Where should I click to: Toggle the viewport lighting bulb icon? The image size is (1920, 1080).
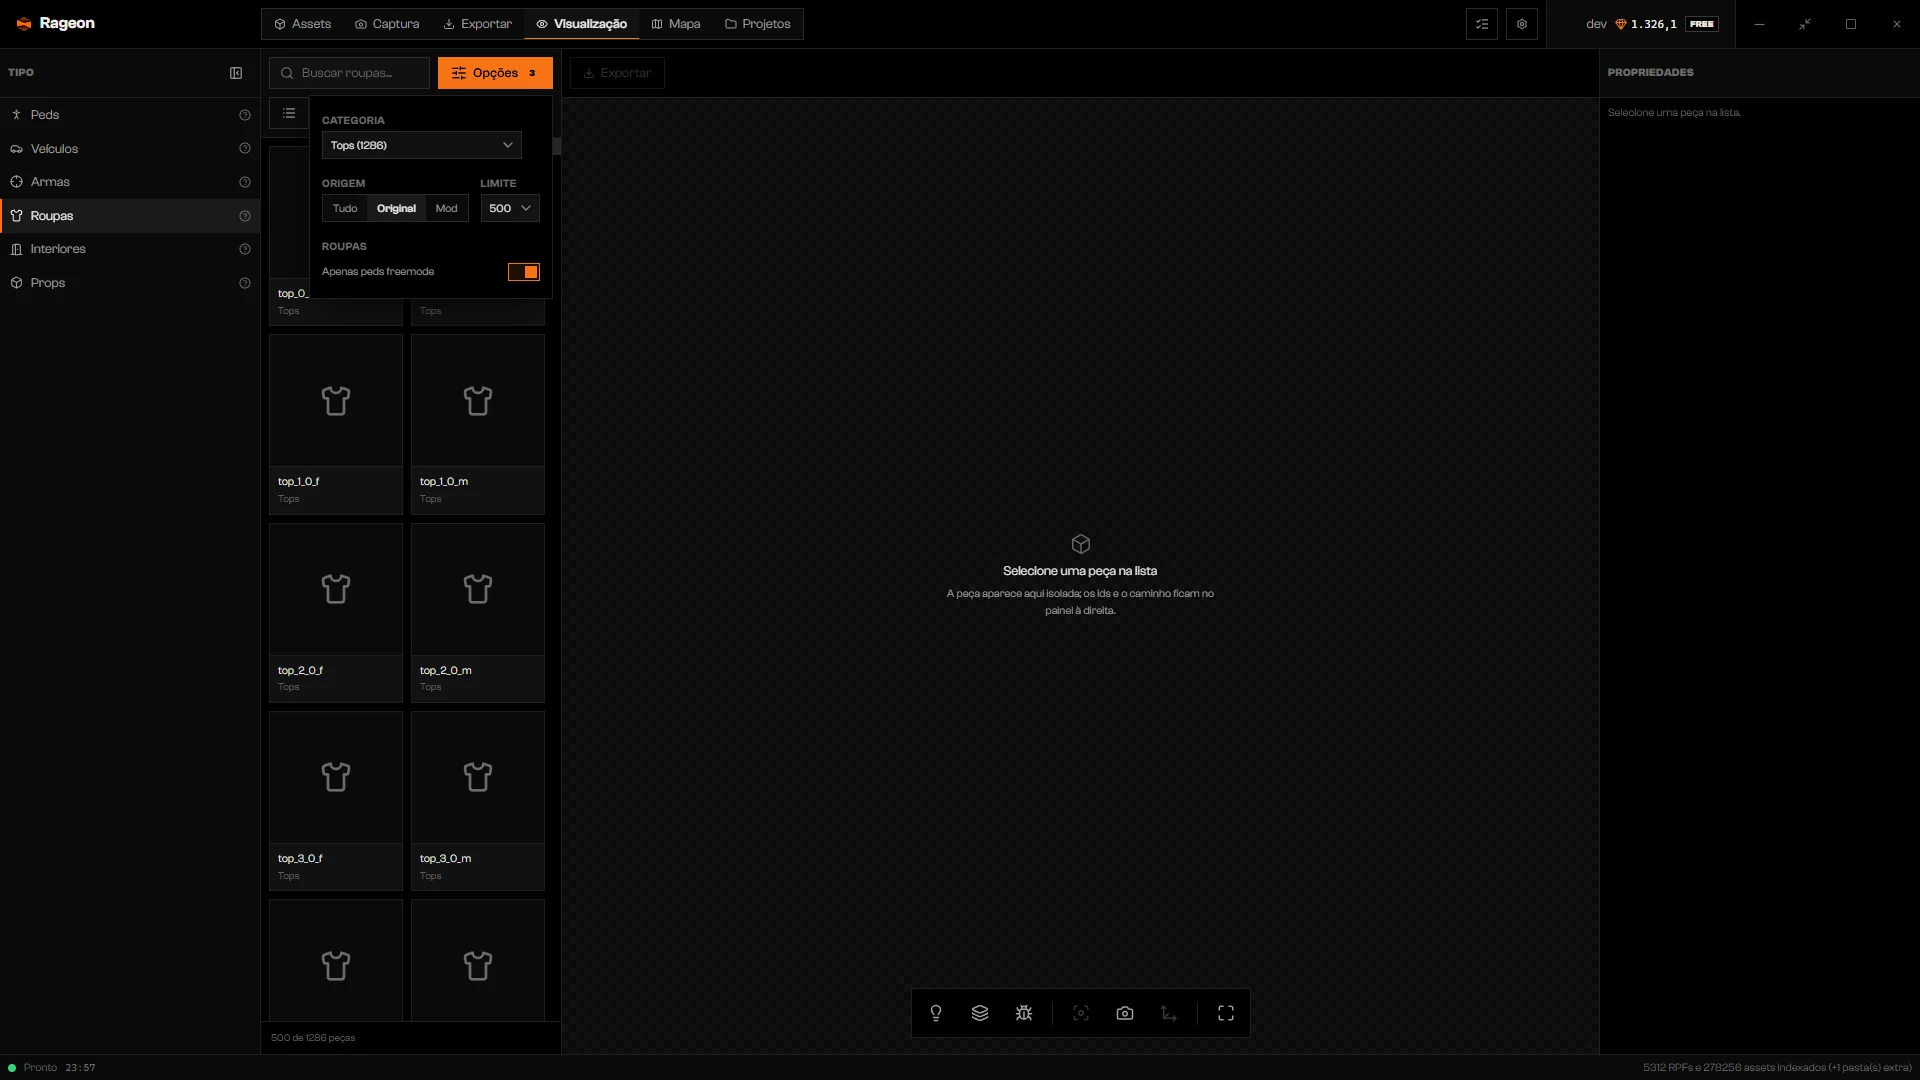point(936,1013)
